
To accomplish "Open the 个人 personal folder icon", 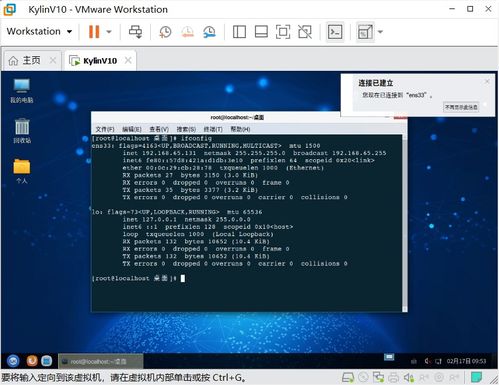I will click(22, 171).
